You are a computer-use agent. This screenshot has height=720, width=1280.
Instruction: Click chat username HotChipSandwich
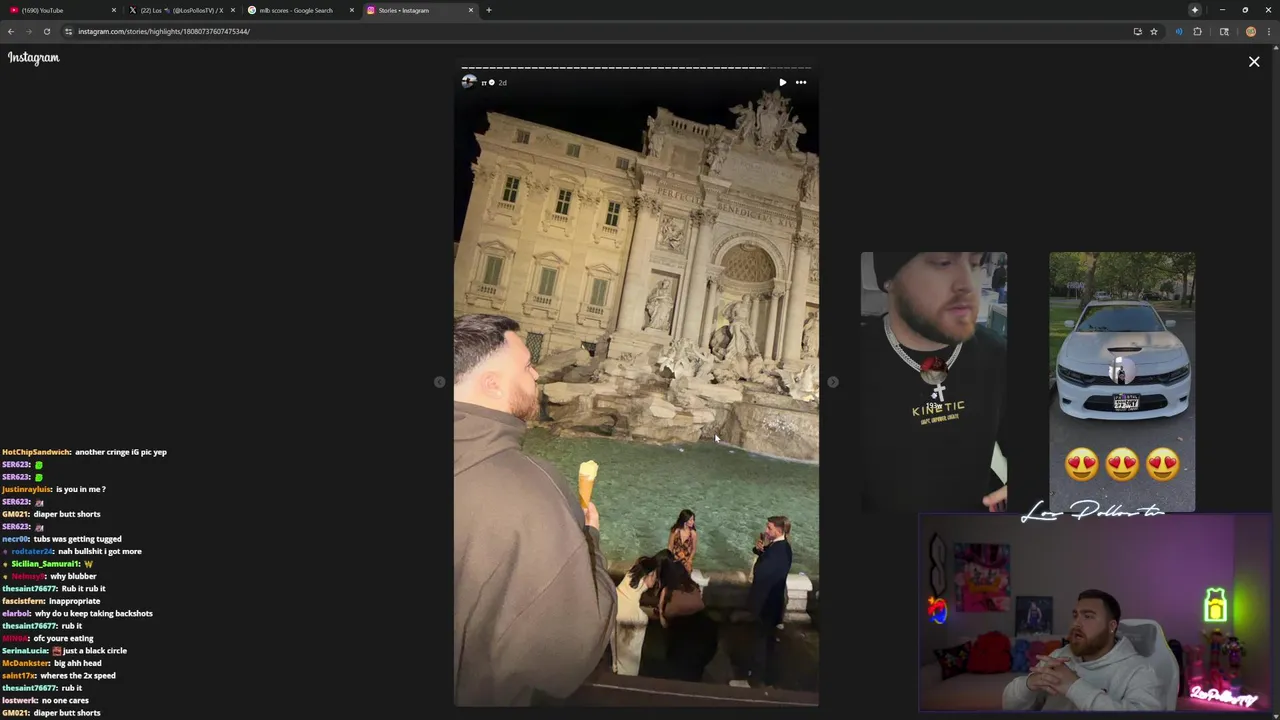[x=35, y=452]
